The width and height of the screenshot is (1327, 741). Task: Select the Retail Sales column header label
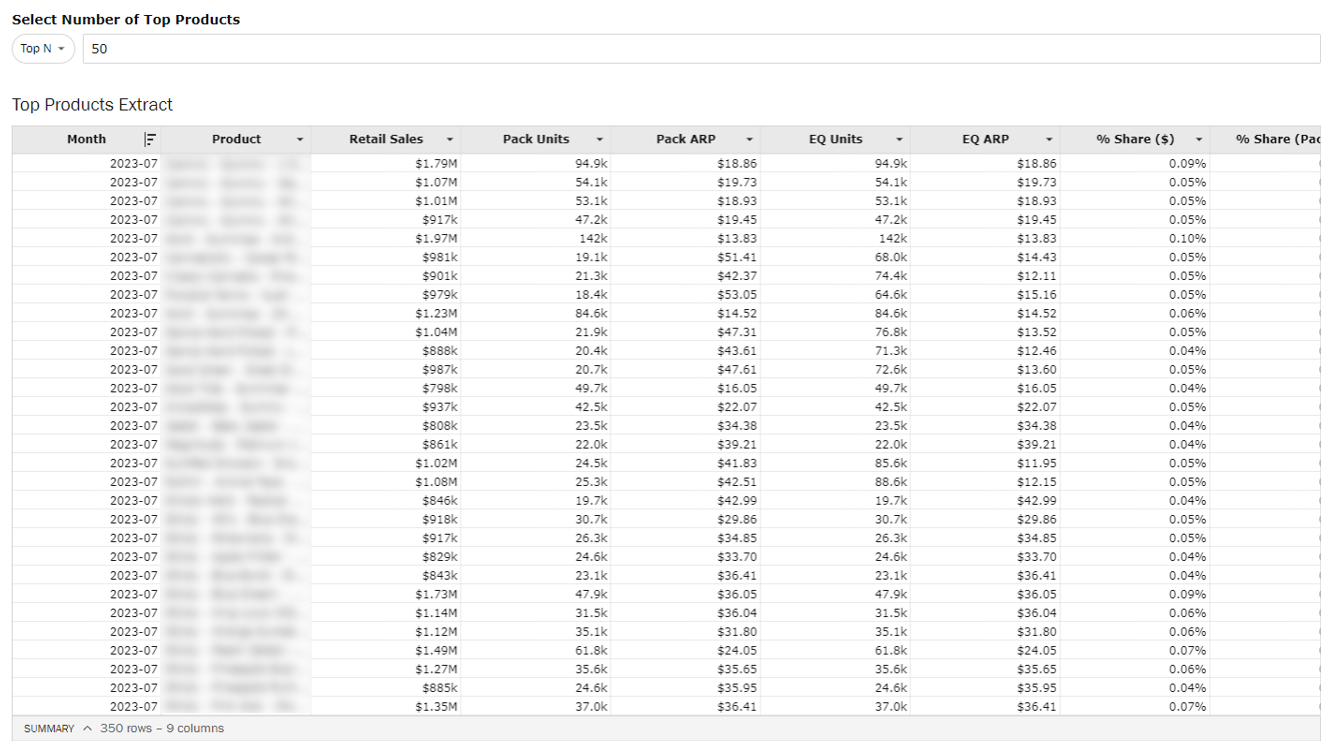(x=386, y=140)
